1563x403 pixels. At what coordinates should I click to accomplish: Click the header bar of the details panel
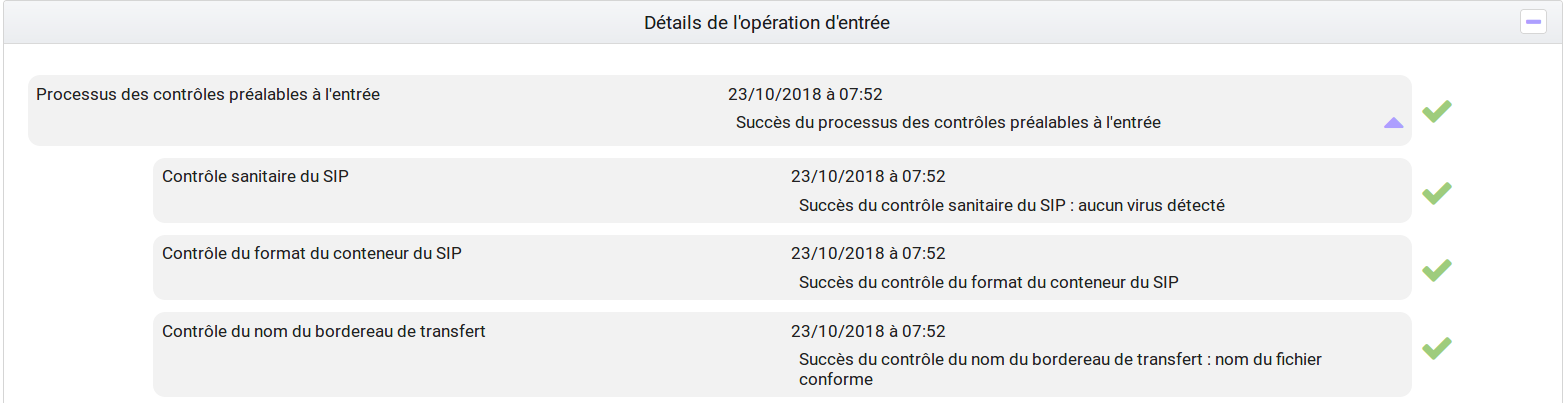781,22
